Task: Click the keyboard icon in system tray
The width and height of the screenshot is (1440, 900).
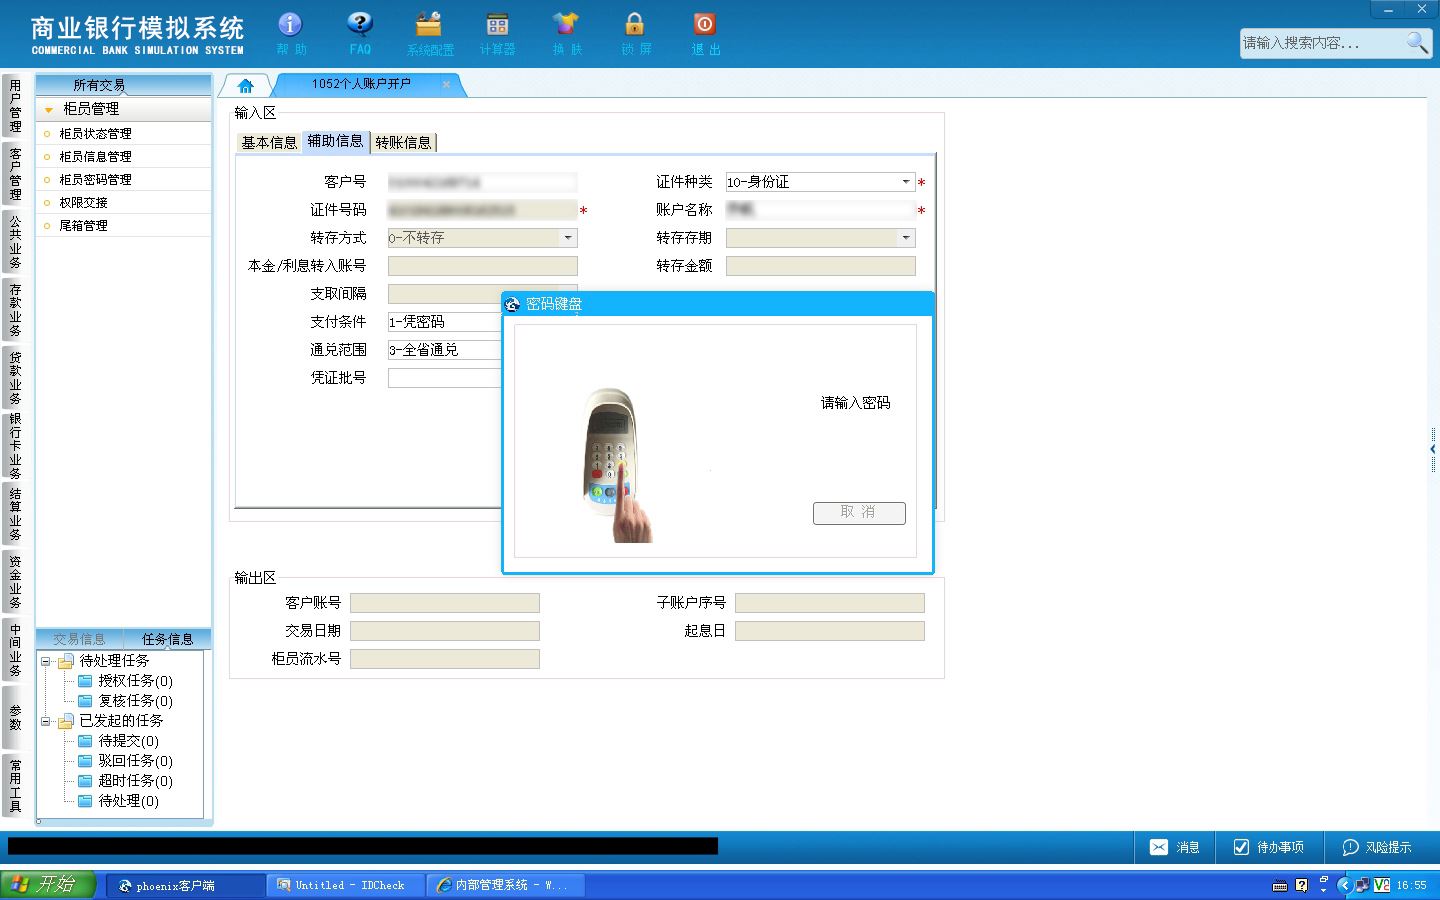Action: 1280,885
